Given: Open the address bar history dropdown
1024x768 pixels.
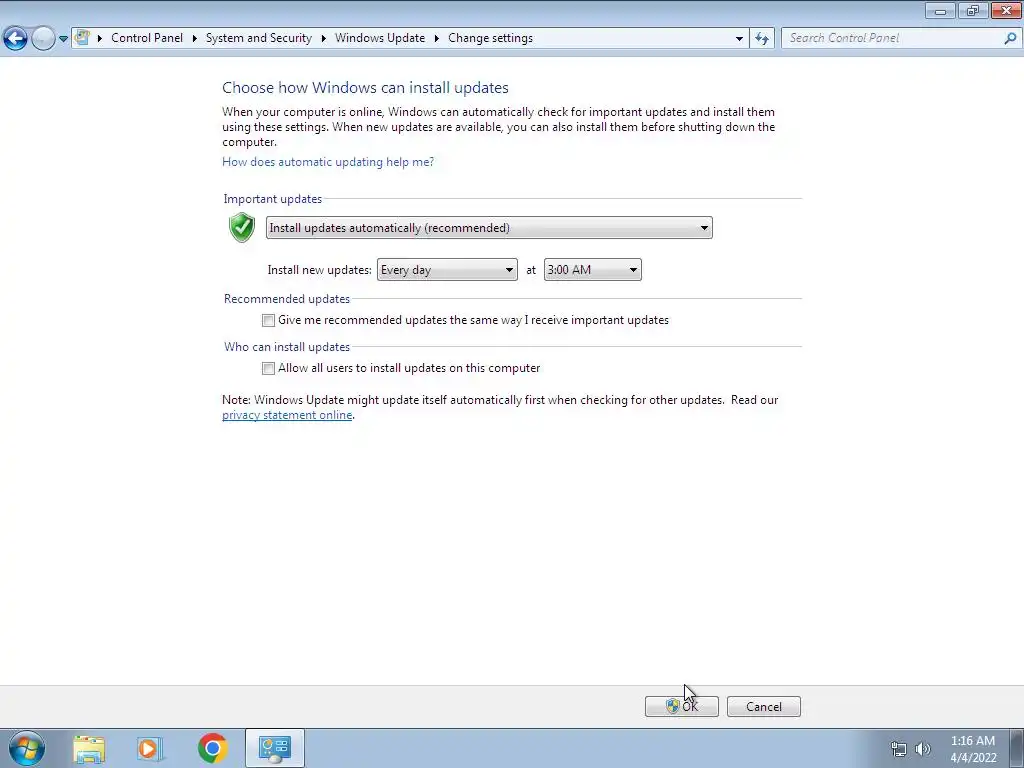Looking at the screenshot, I should coord(739,39).
